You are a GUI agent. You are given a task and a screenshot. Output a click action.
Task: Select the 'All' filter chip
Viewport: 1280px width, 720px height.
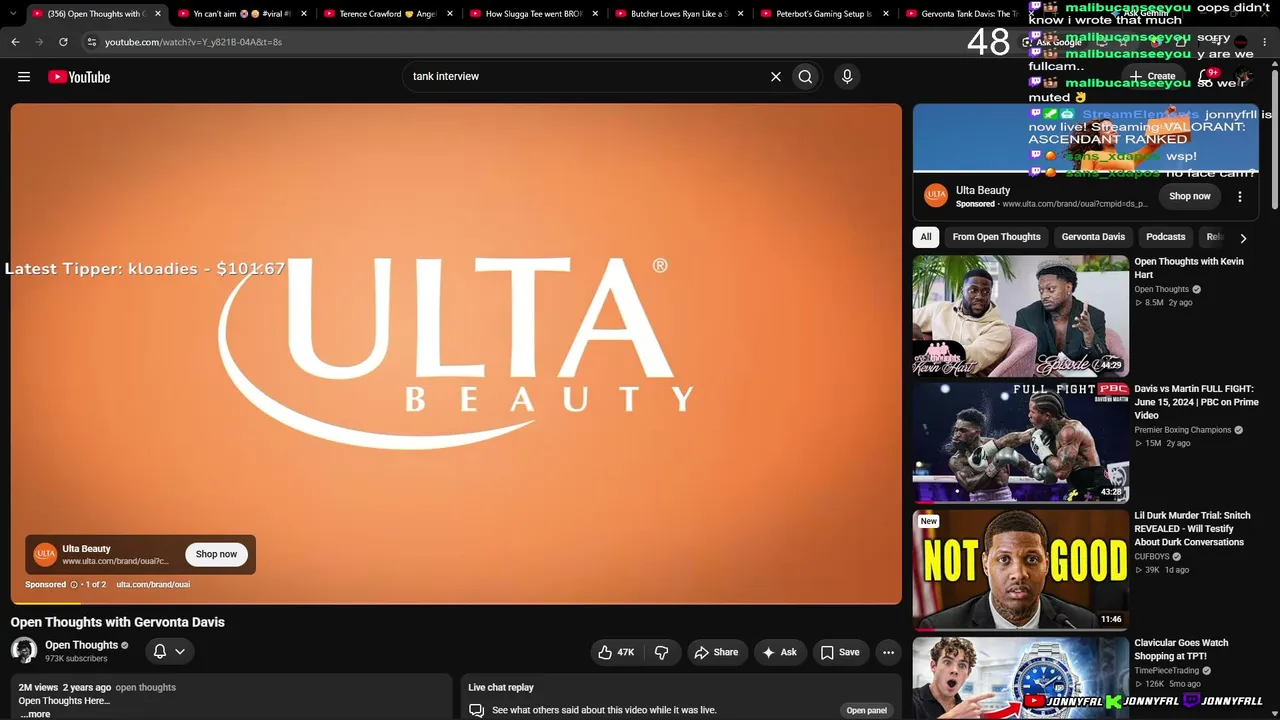pos(926,237)
